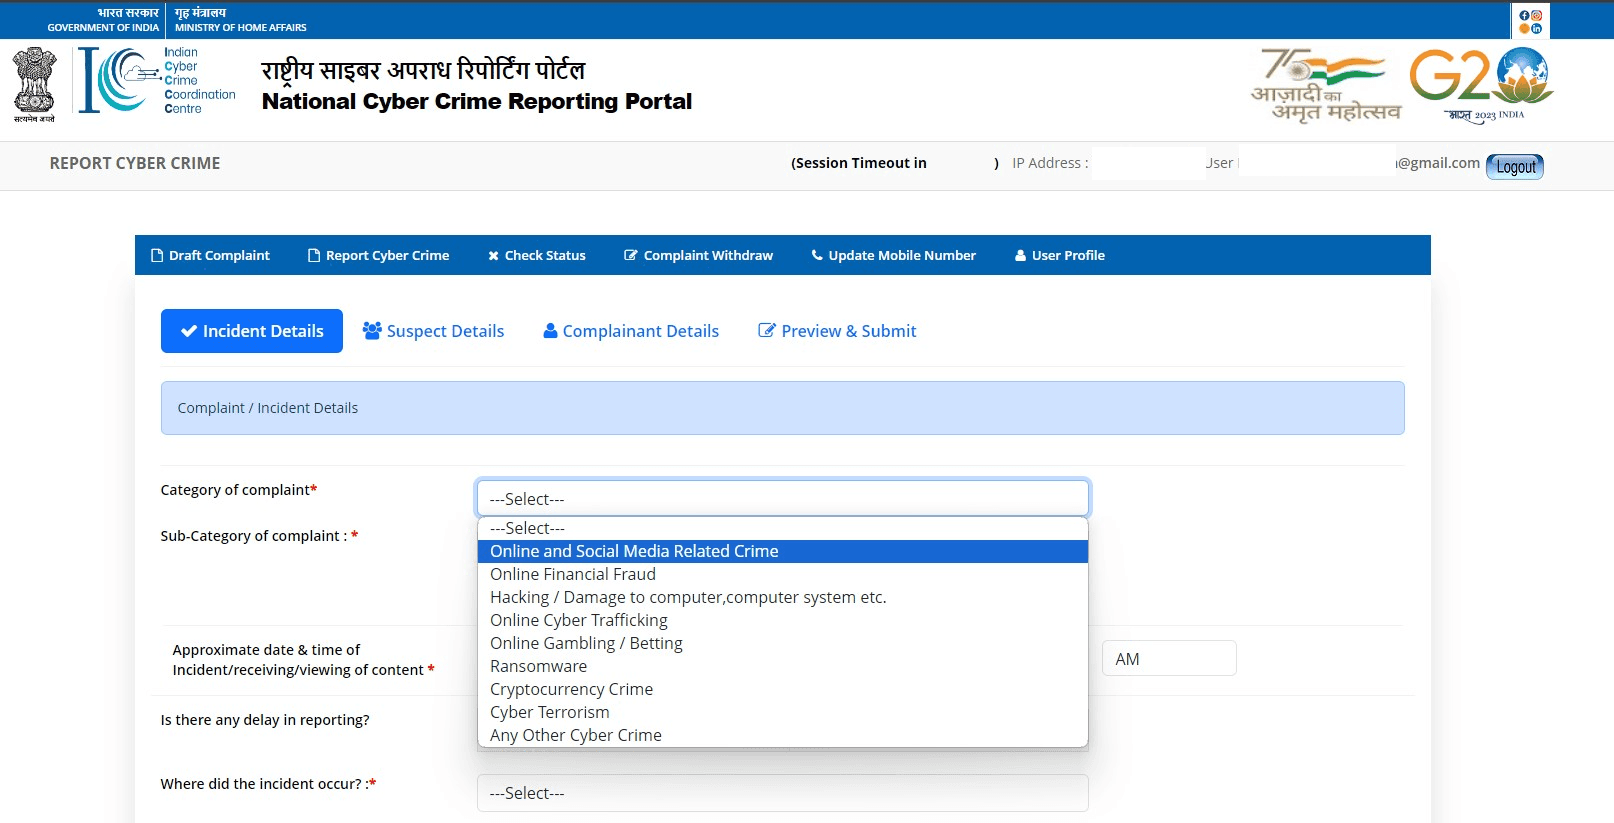Click the Ministry of Home Affairs text
The image size is (1614, 823).
point(241,28)
